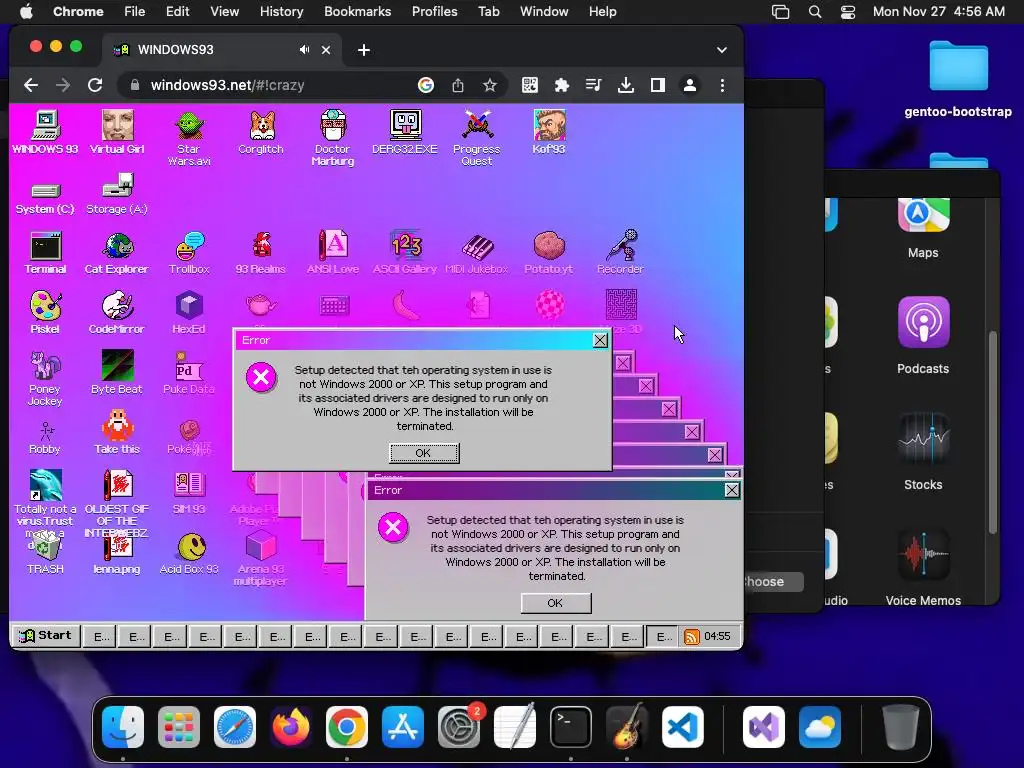
Task: Launch DEFRG32.EXE icon
Action: point(405,133)
